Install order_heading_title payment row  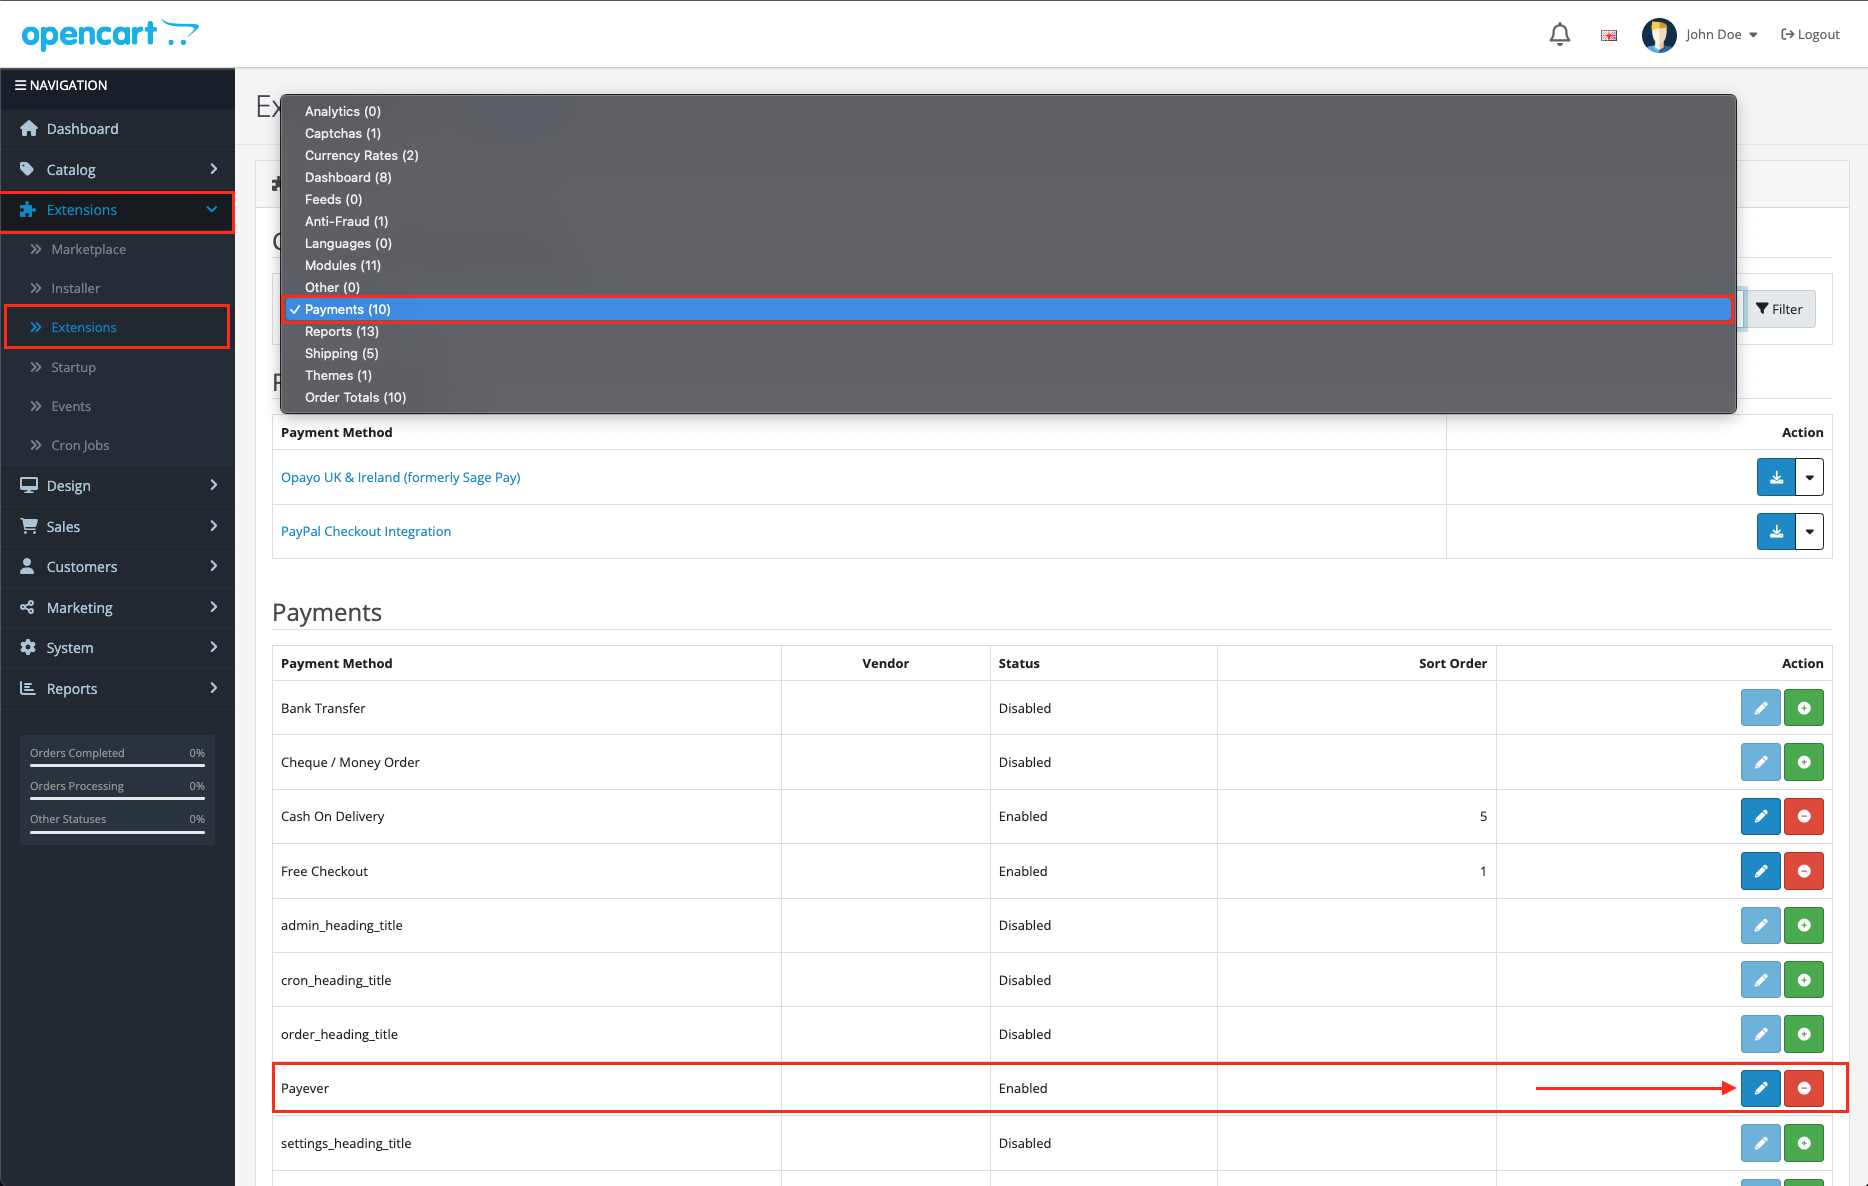click(1804, 1034)
